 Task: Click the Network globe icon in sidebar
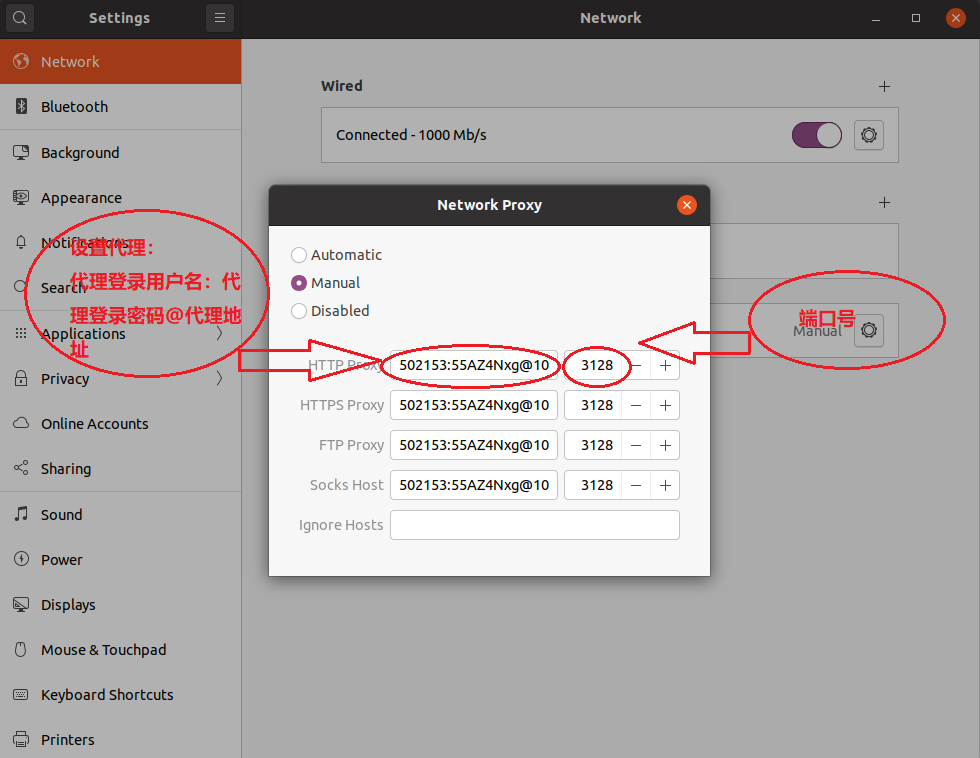(21, 61)
